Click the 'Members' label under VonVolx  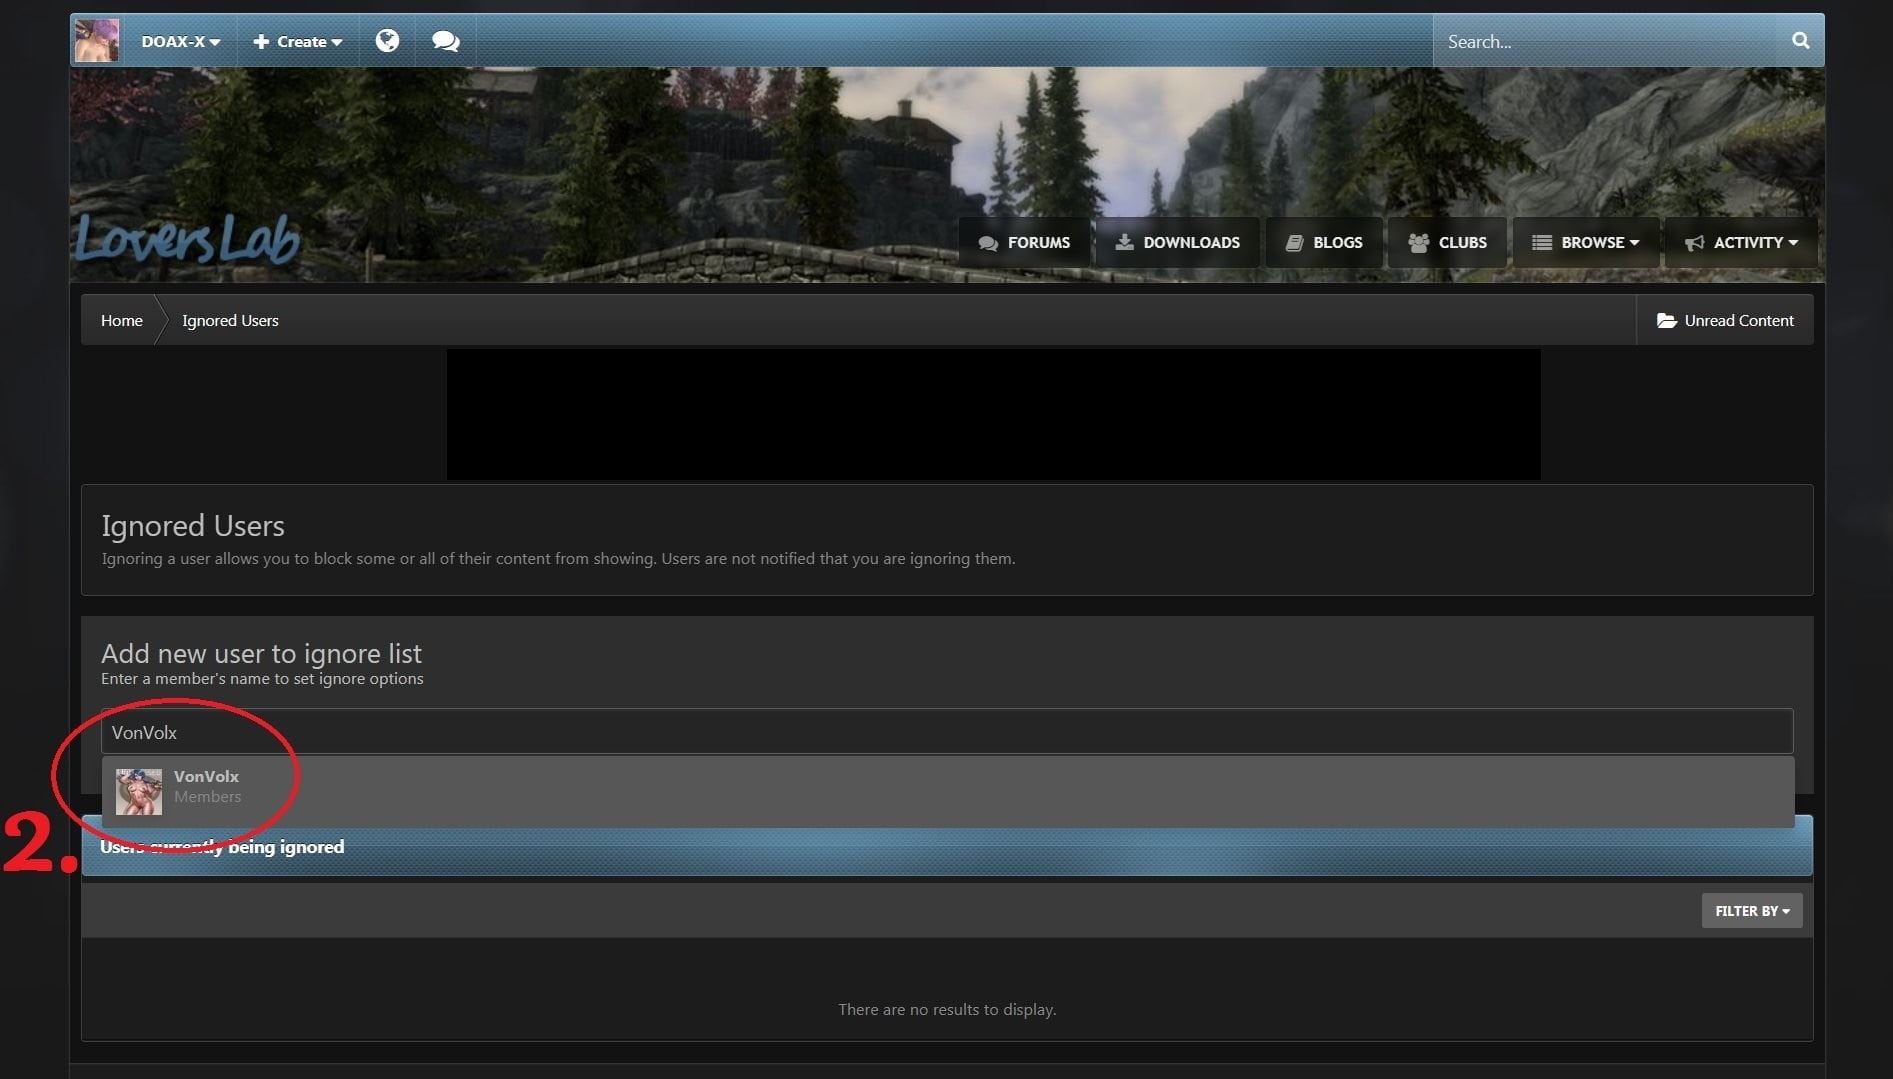pyautogui.click(x=207, y=797)
